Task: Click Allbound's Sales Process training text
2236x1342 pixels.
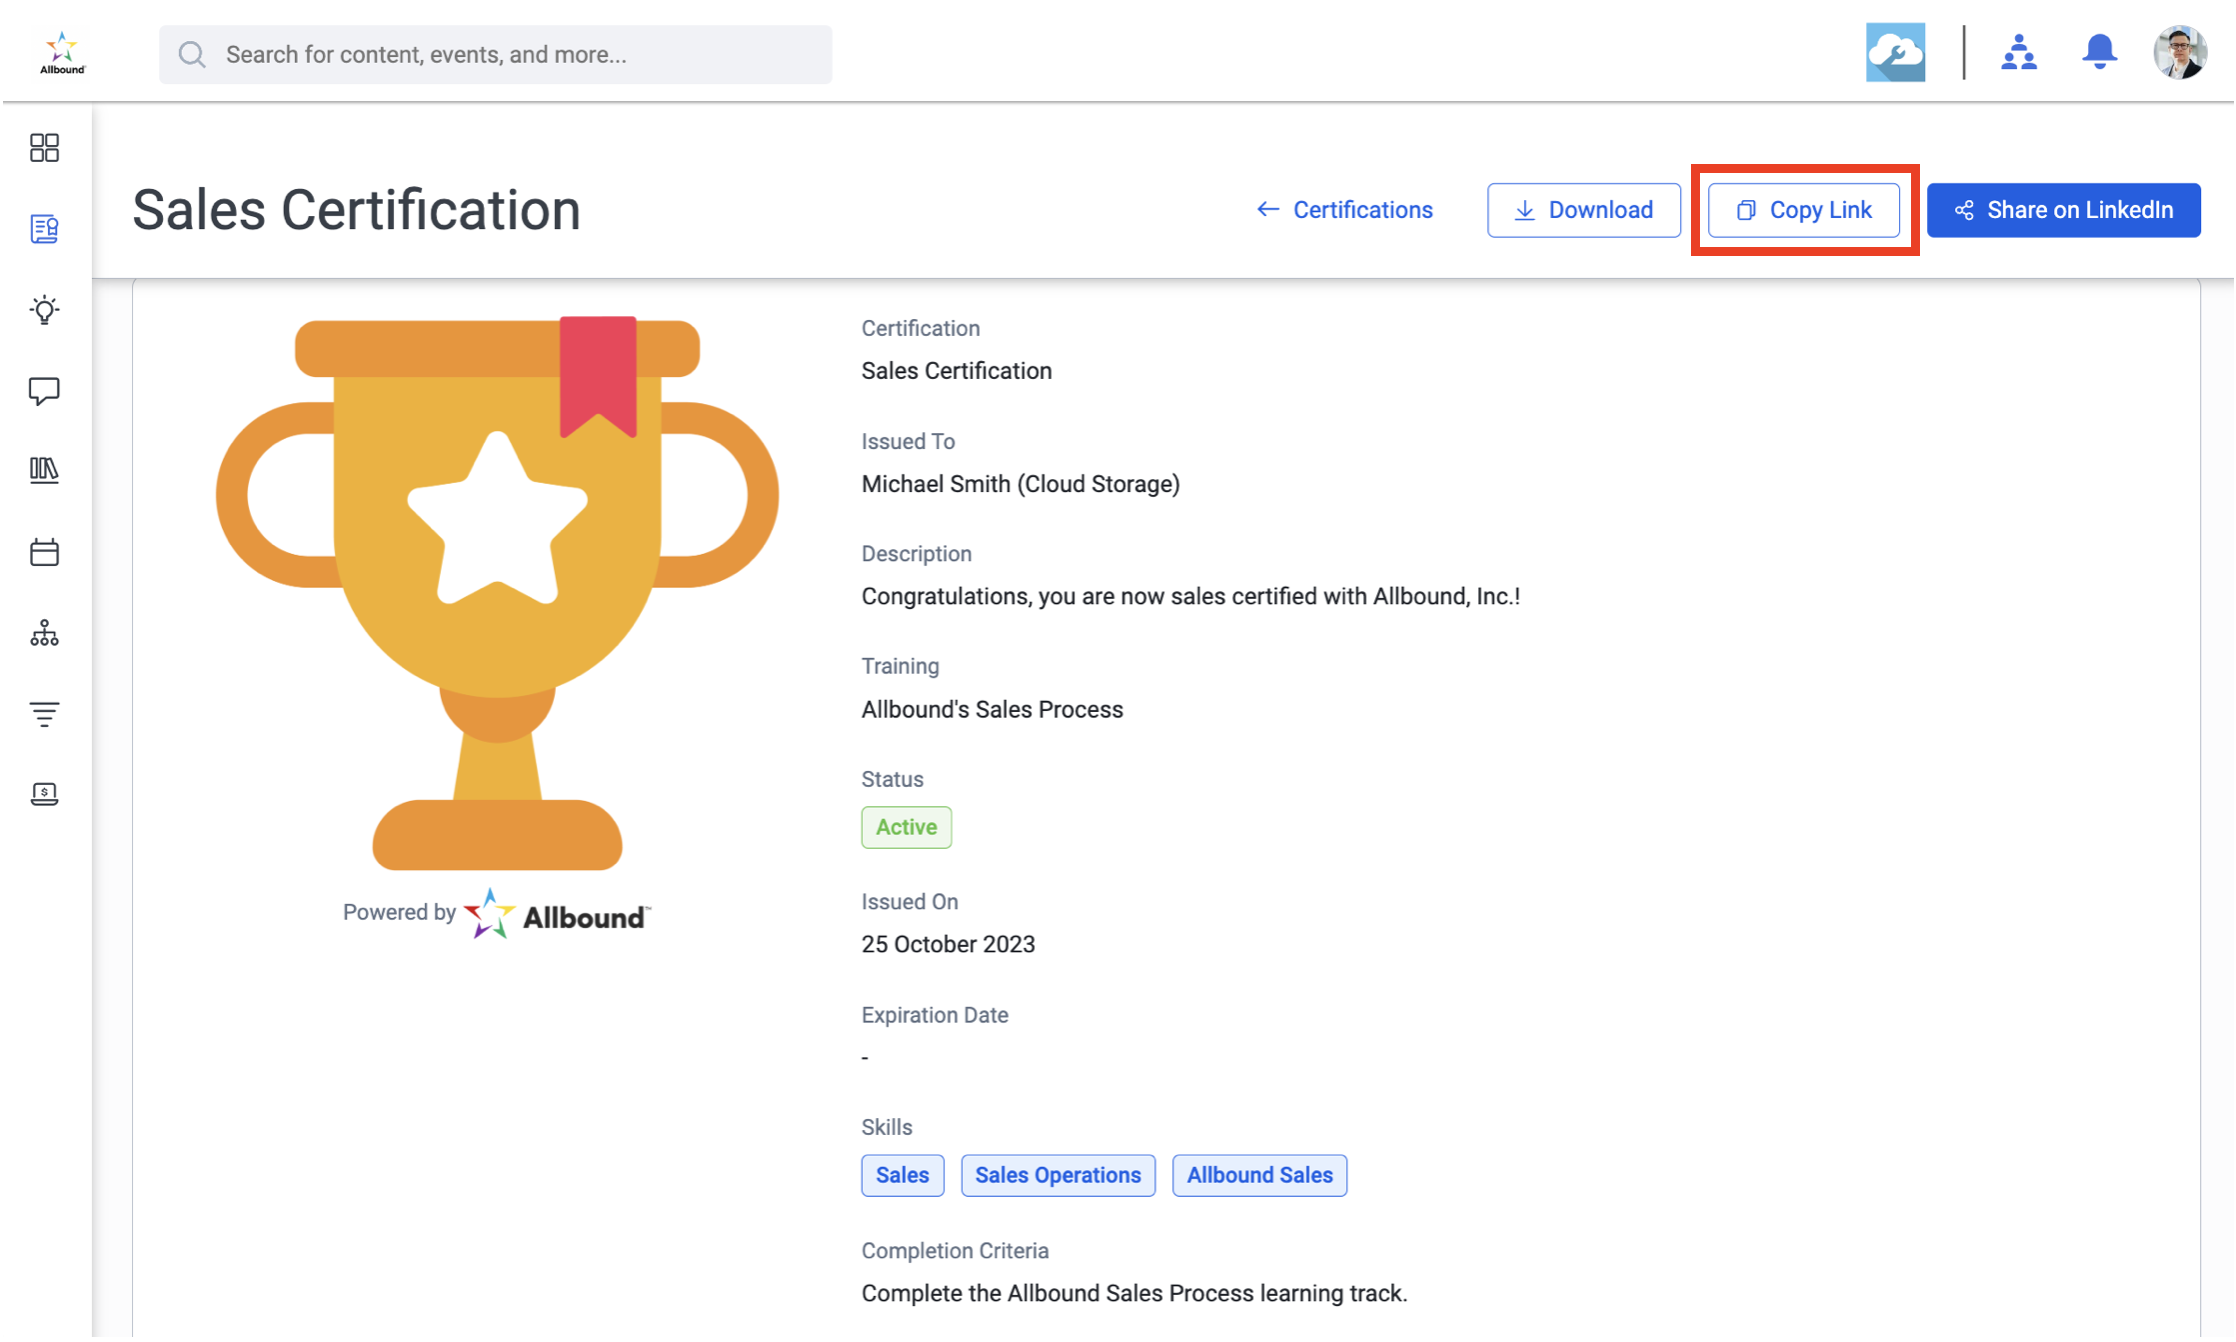Action: [992, 709]
